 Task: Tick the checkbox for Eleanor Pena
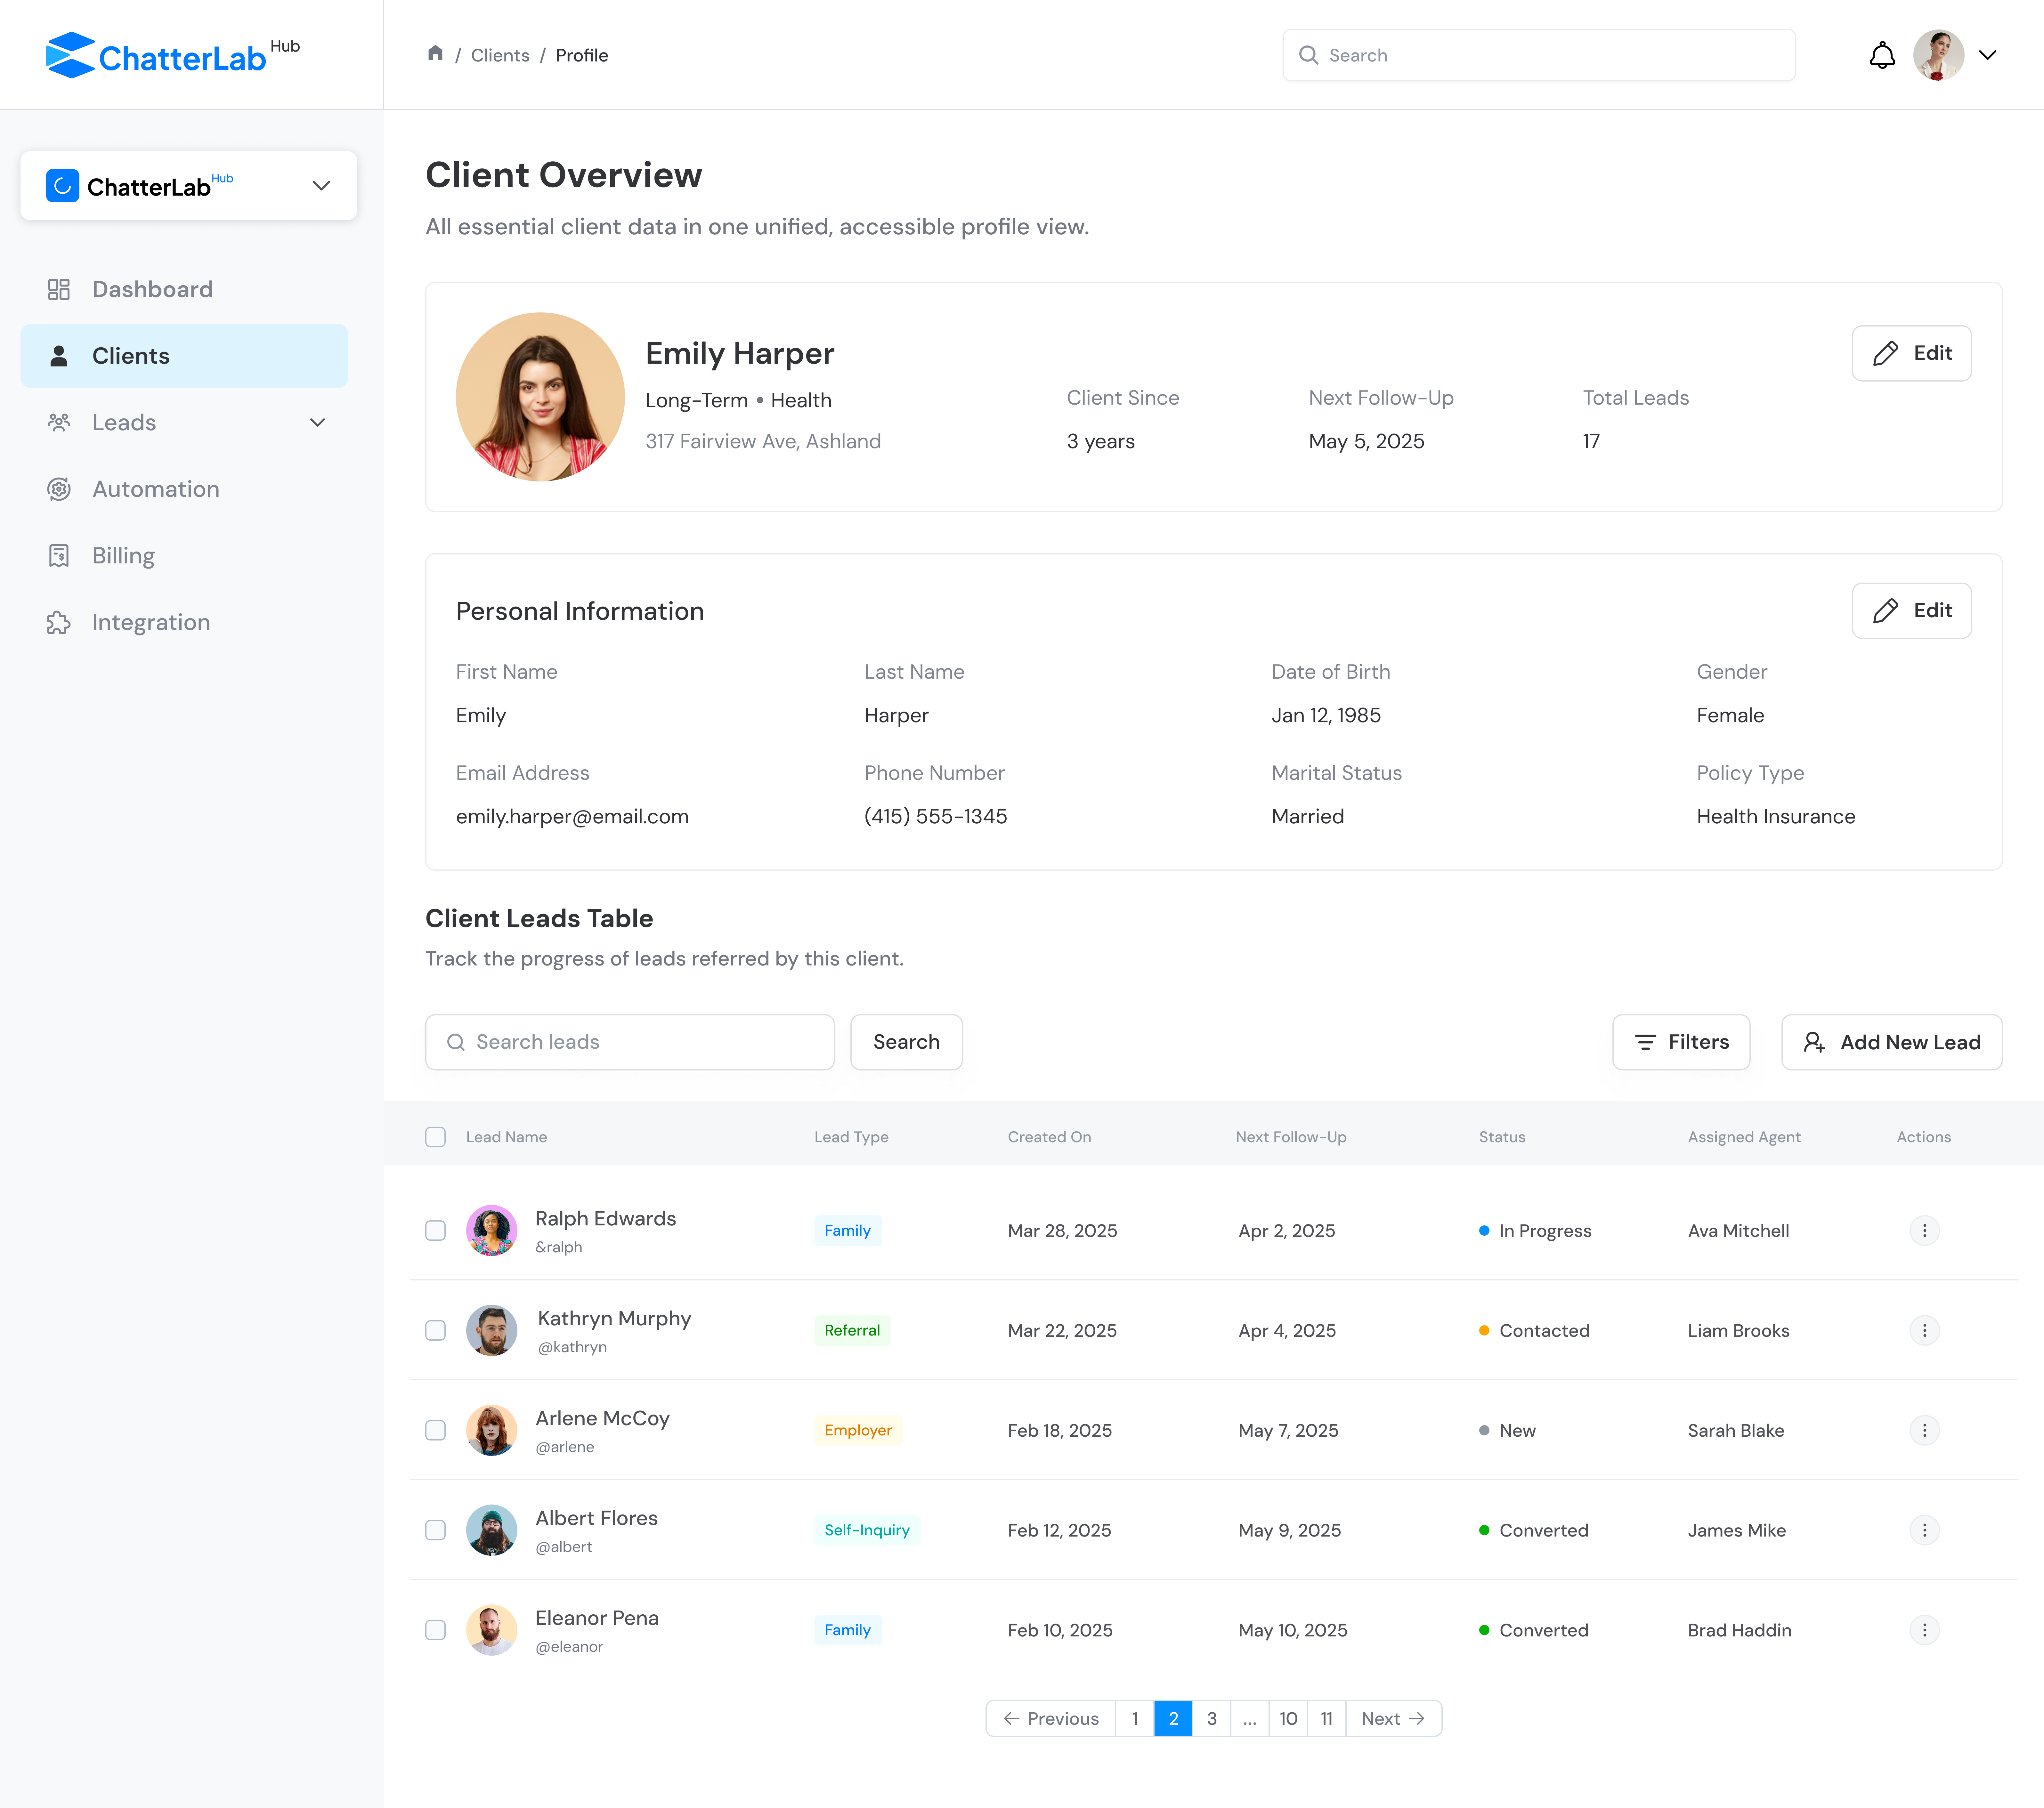point(435,1630)
